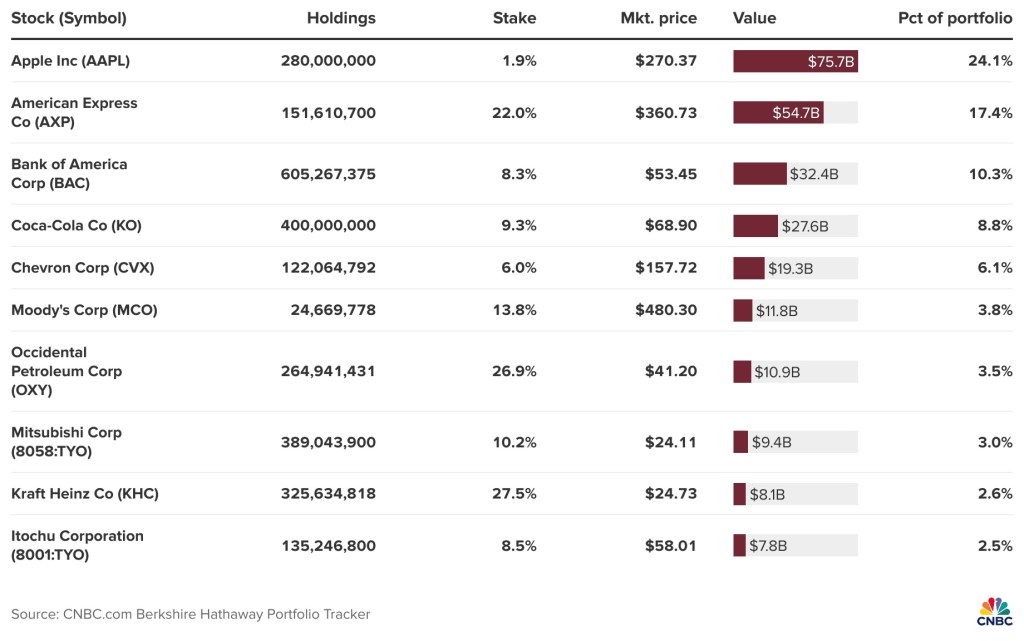Open American Express Co (AXP) entry

point(74,112)
